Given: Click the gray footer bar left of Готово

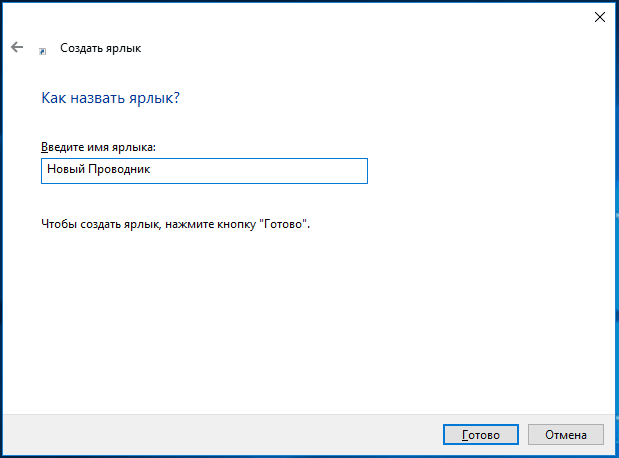Looking at the screenshot, I should point(221,435).
